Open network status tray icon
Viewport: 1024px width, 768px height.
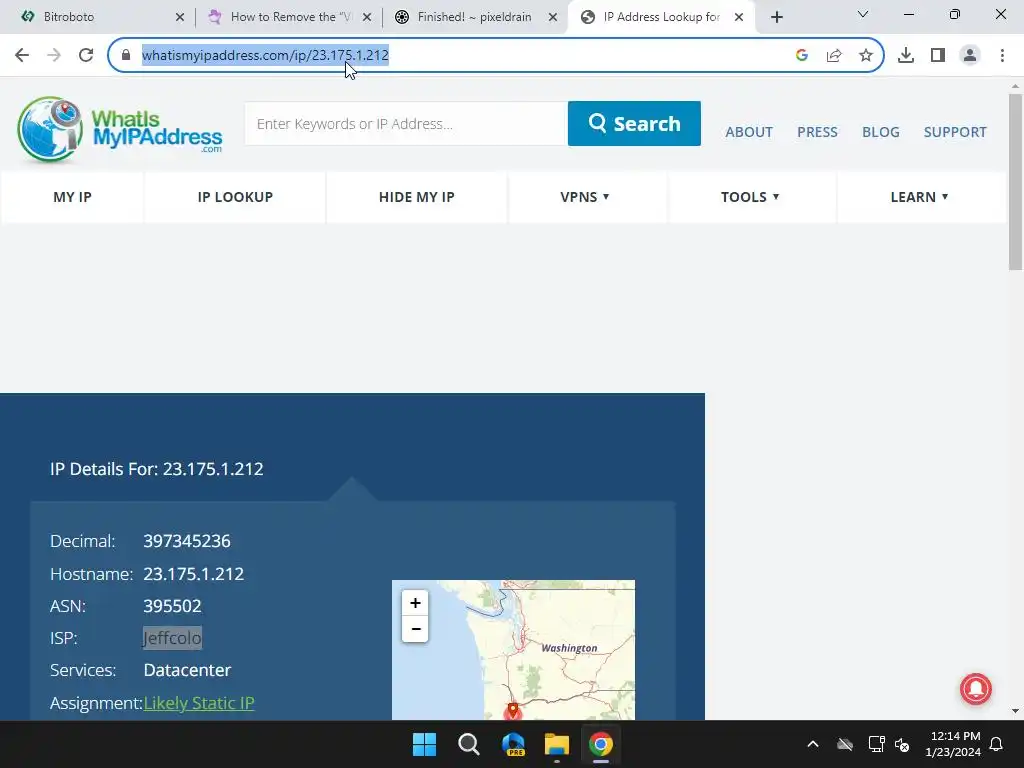point(876,744)
